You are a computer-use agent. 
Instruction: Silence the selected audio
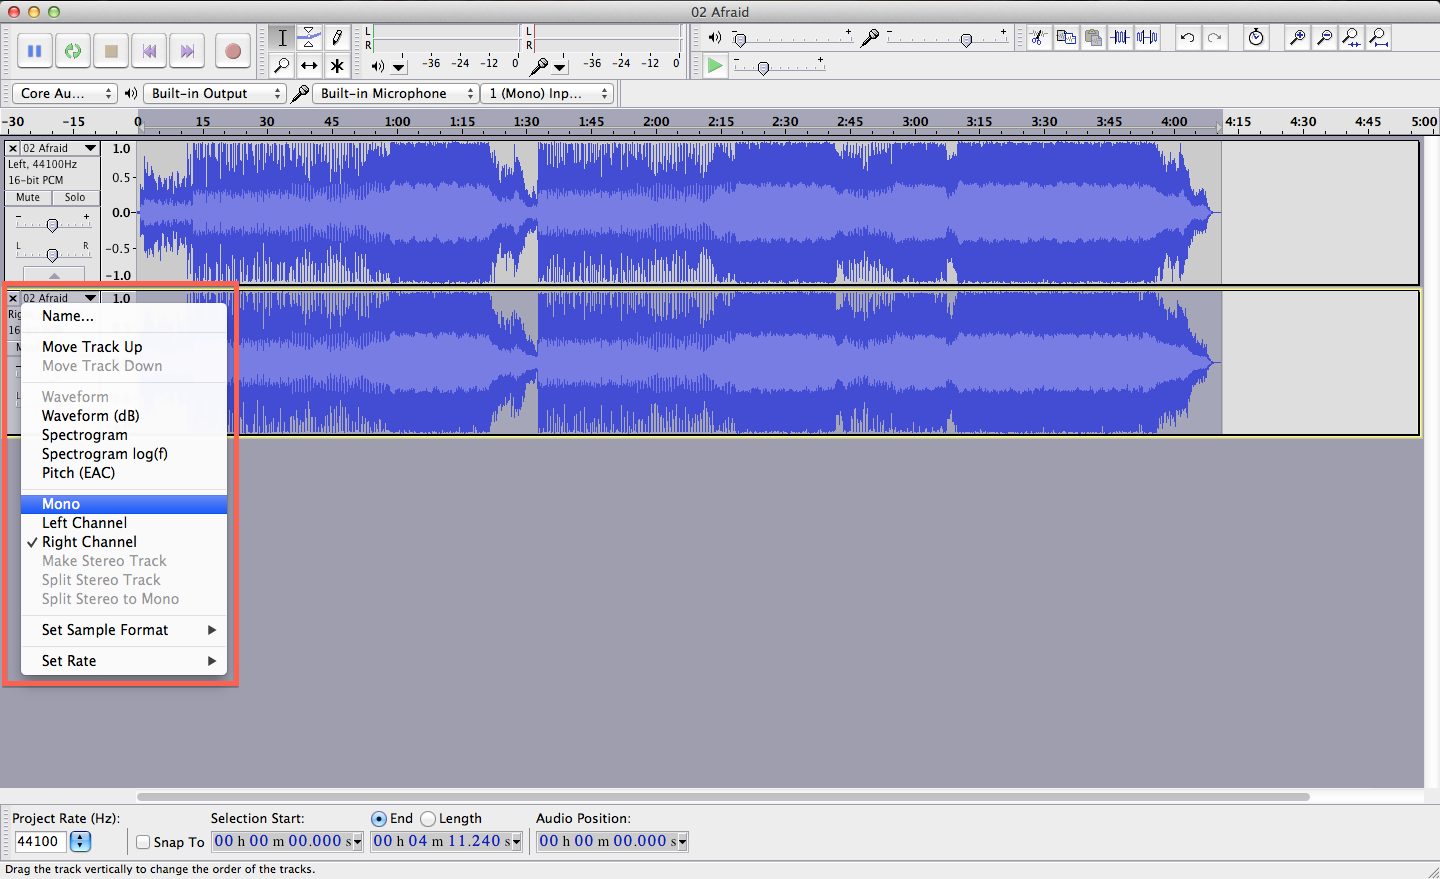click(1145, 37)
